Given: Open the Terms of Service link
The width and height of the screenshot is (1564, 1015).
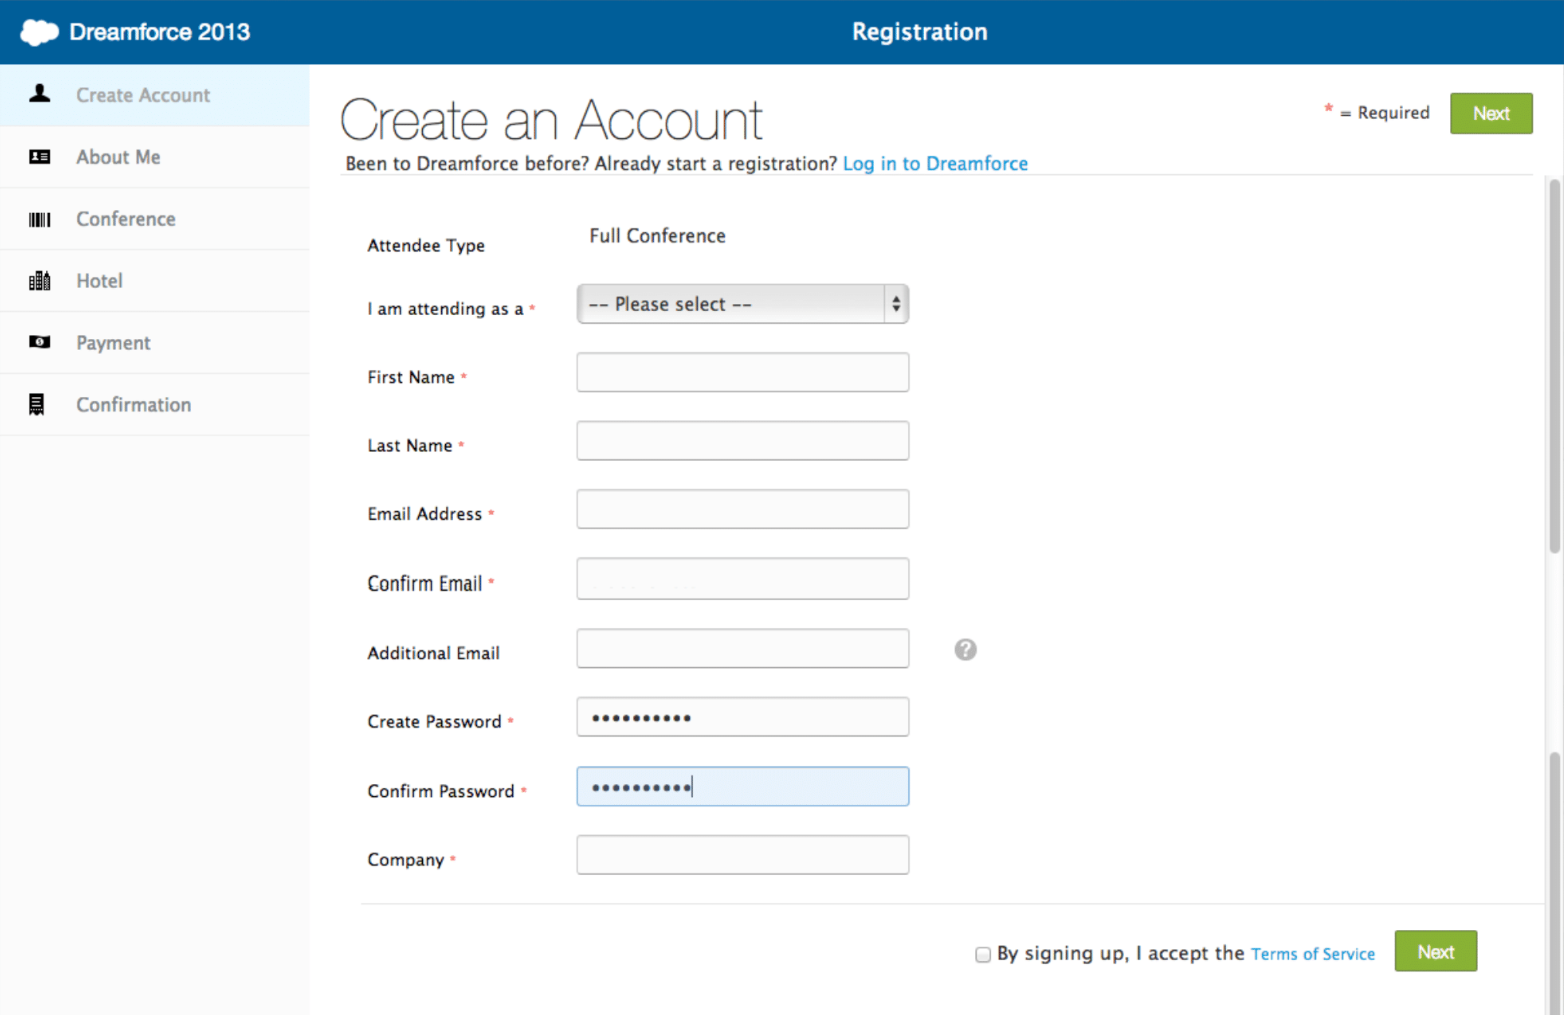Looking at the screenshot, I should (x=1313, y=954).
